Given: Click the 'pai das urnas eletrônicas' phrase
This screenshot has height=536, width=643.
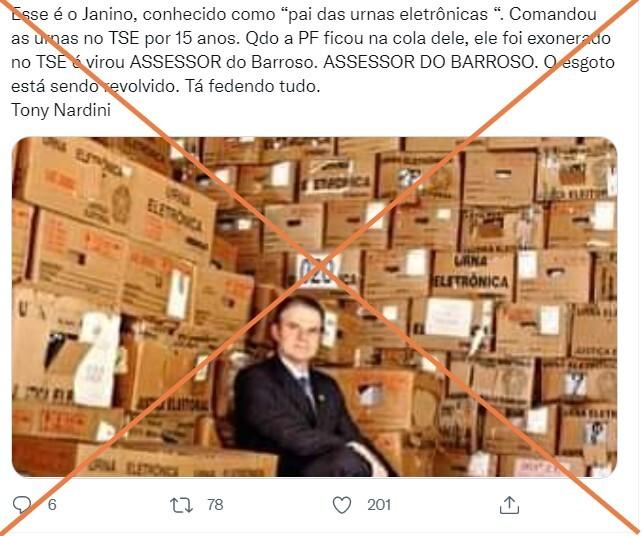Looking at the screenshot, I should (x=388, y=15).
